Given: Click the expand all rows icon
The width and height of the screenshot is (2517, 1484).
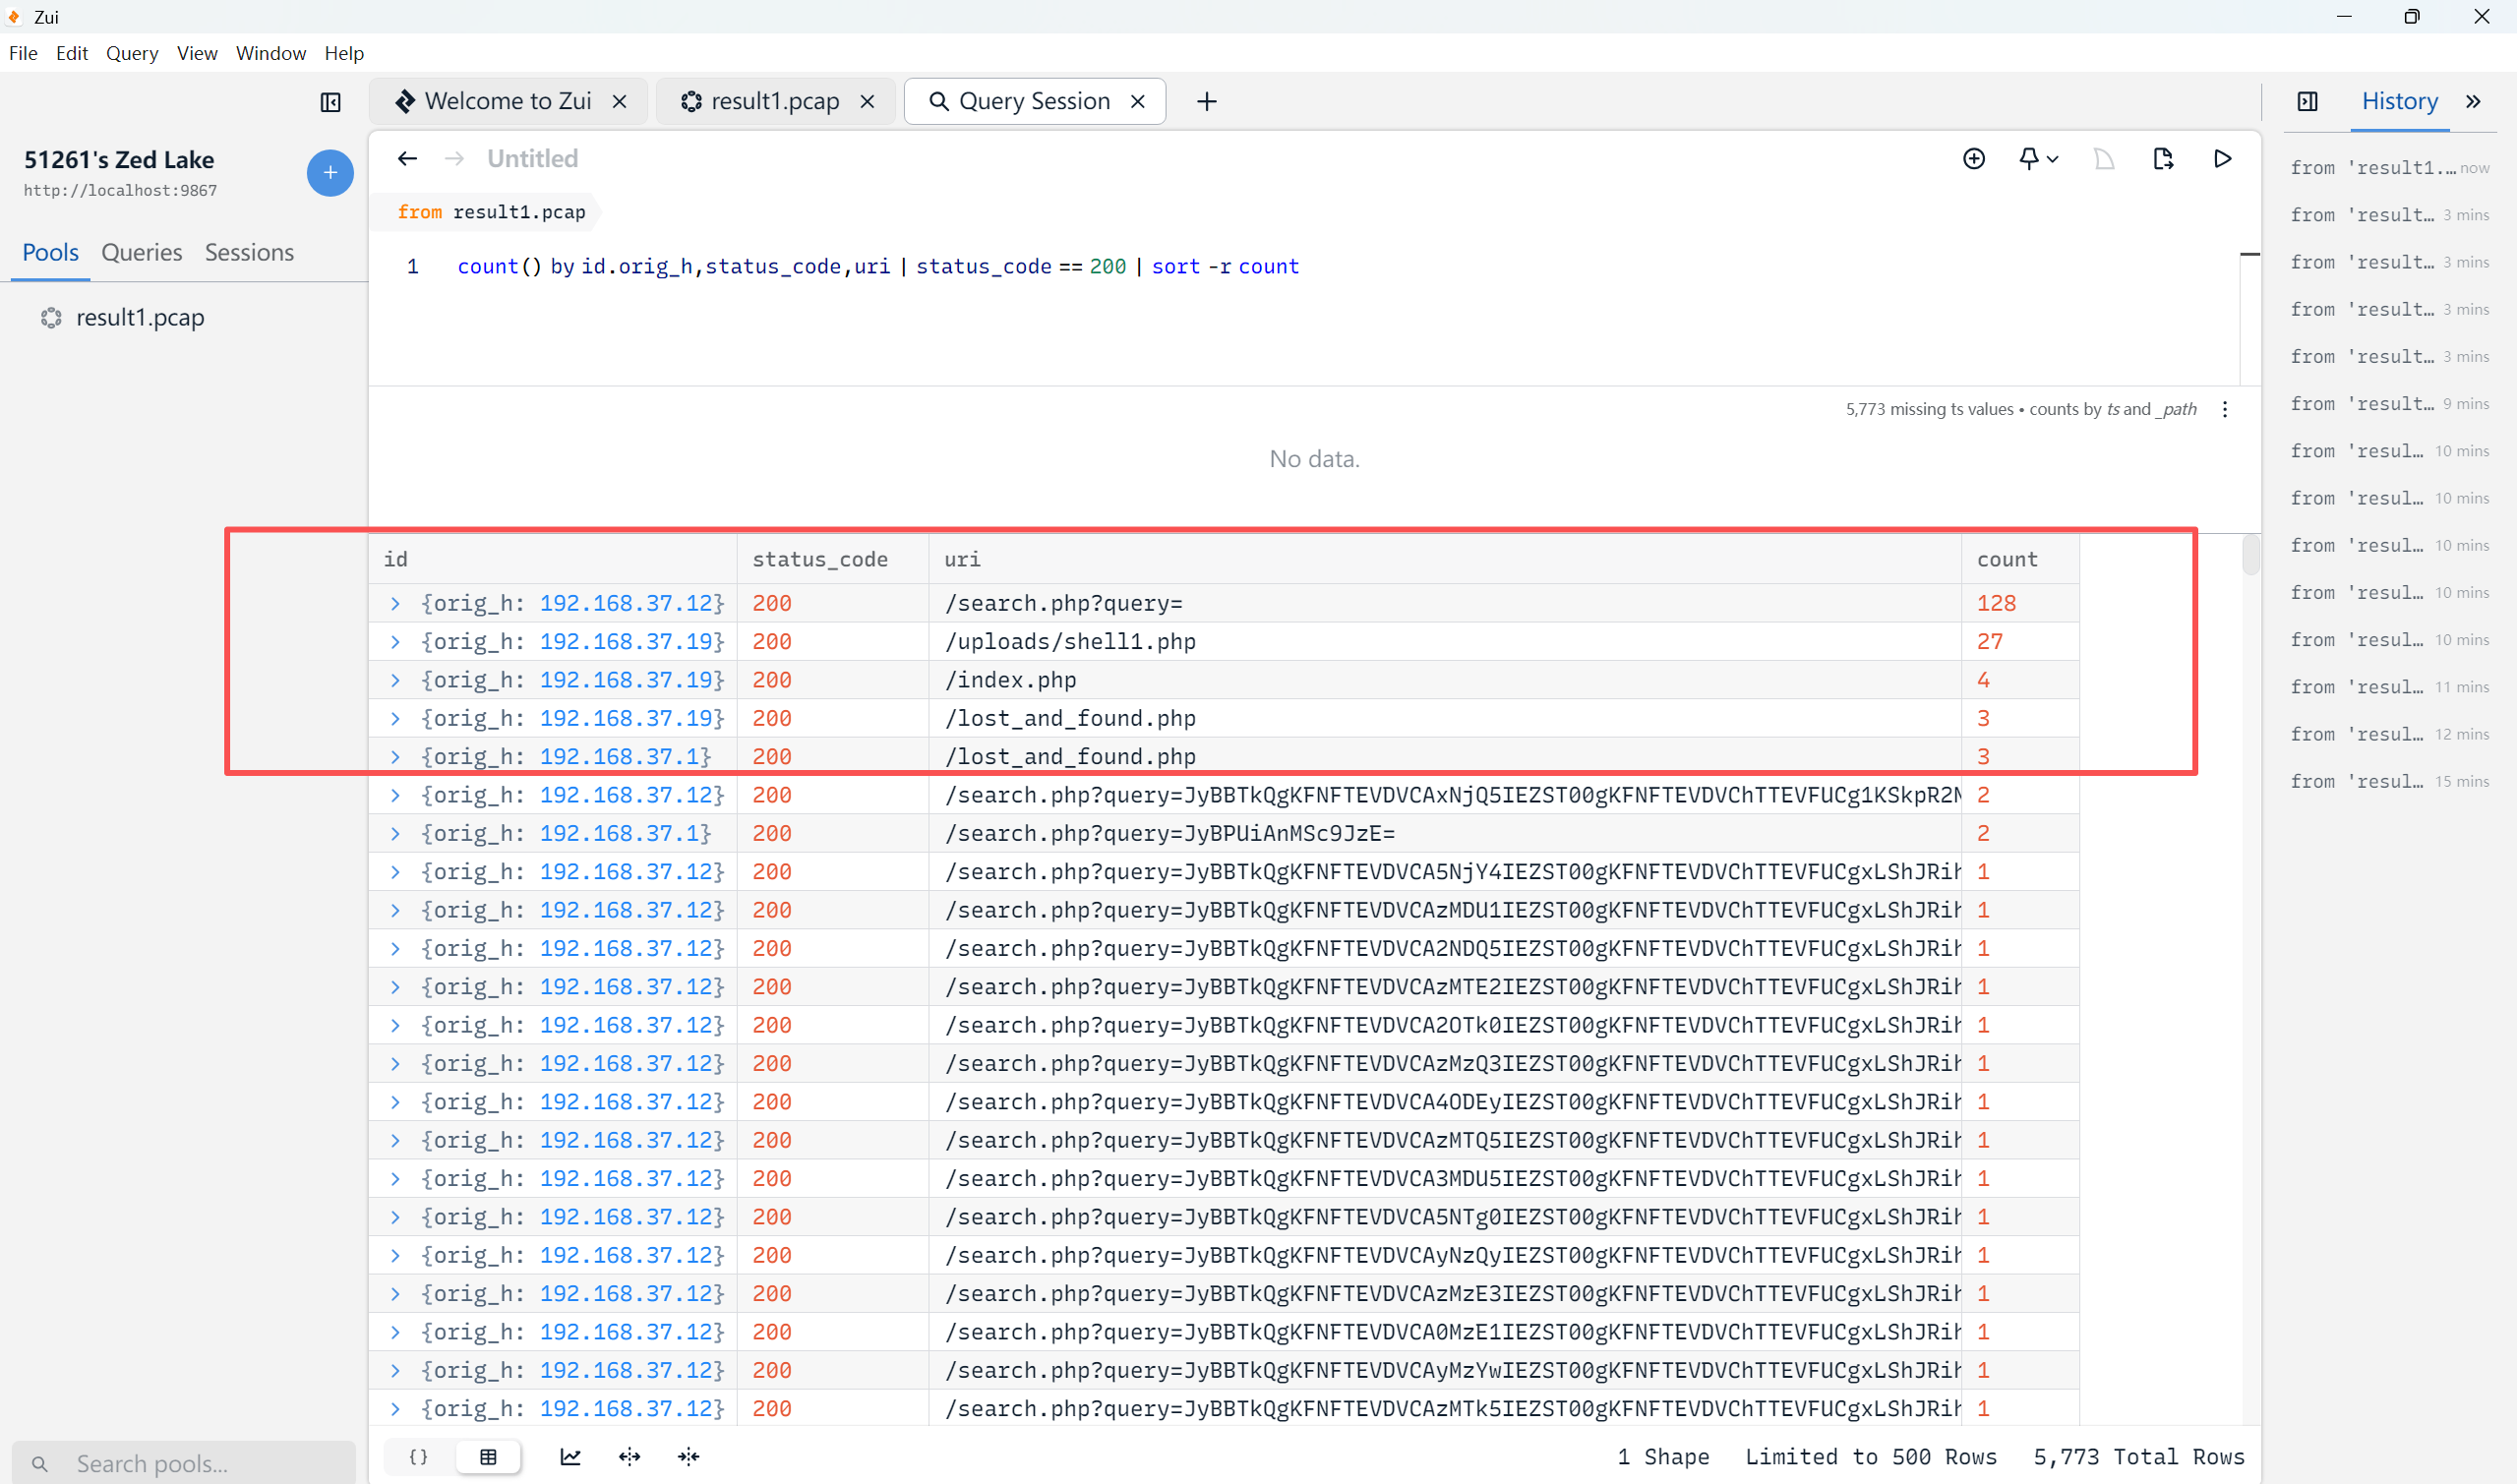Looking at the screenshot, I should coord(629,1457).
